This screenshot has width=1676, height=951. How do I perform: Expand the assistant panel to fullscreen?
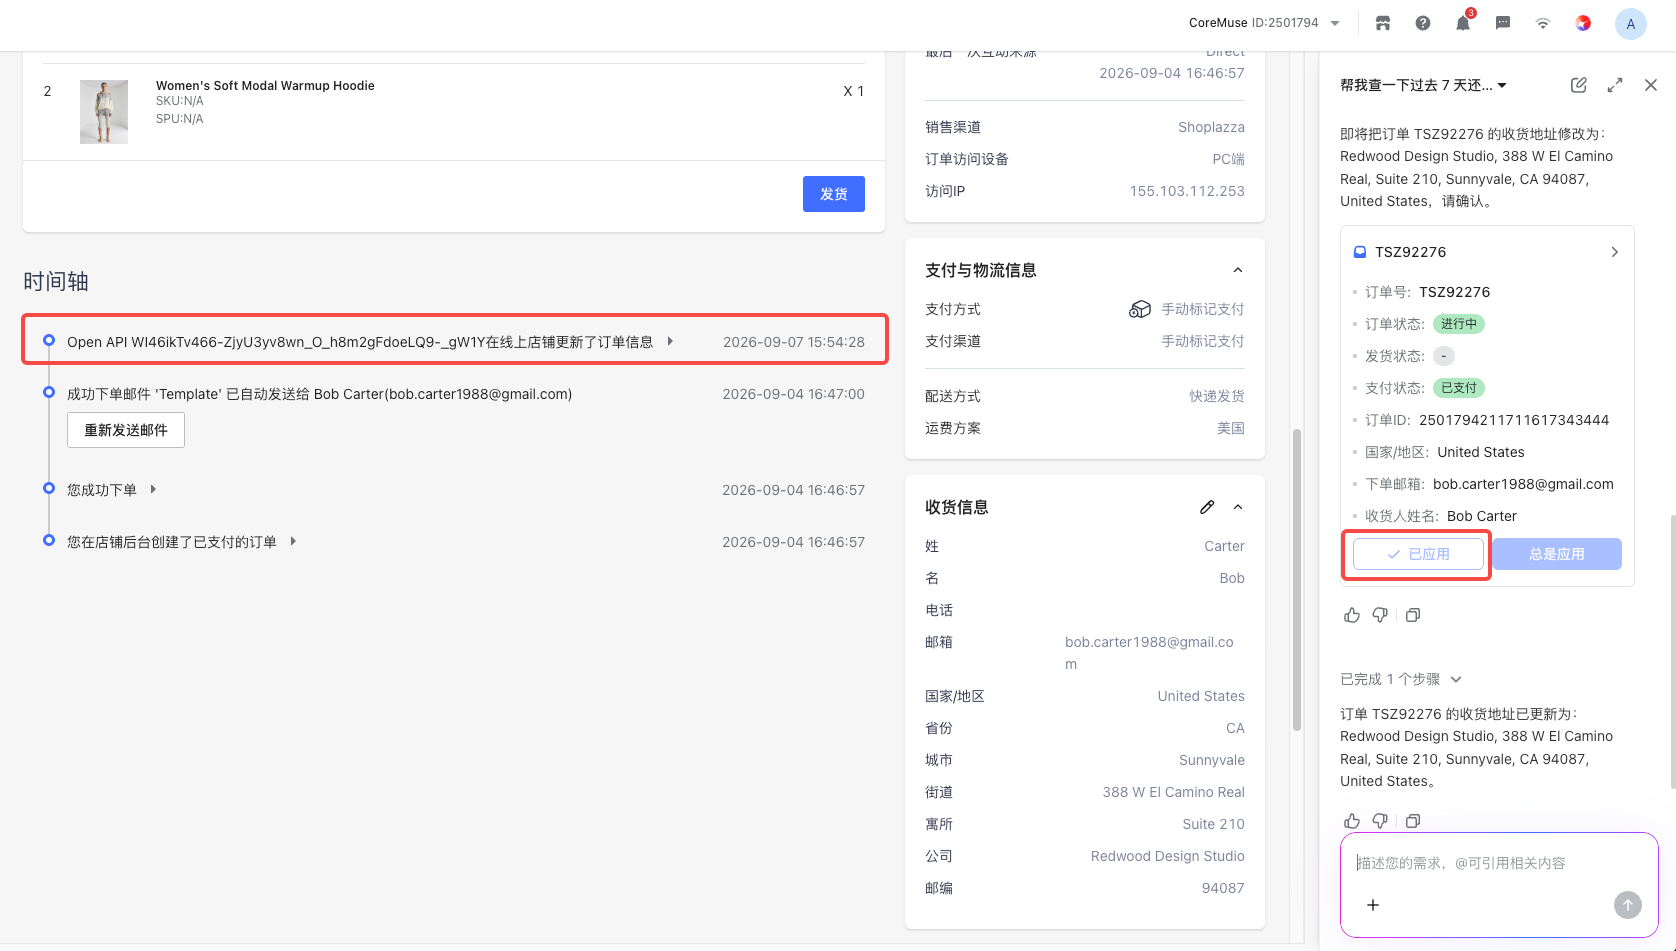coord(1615,85)
